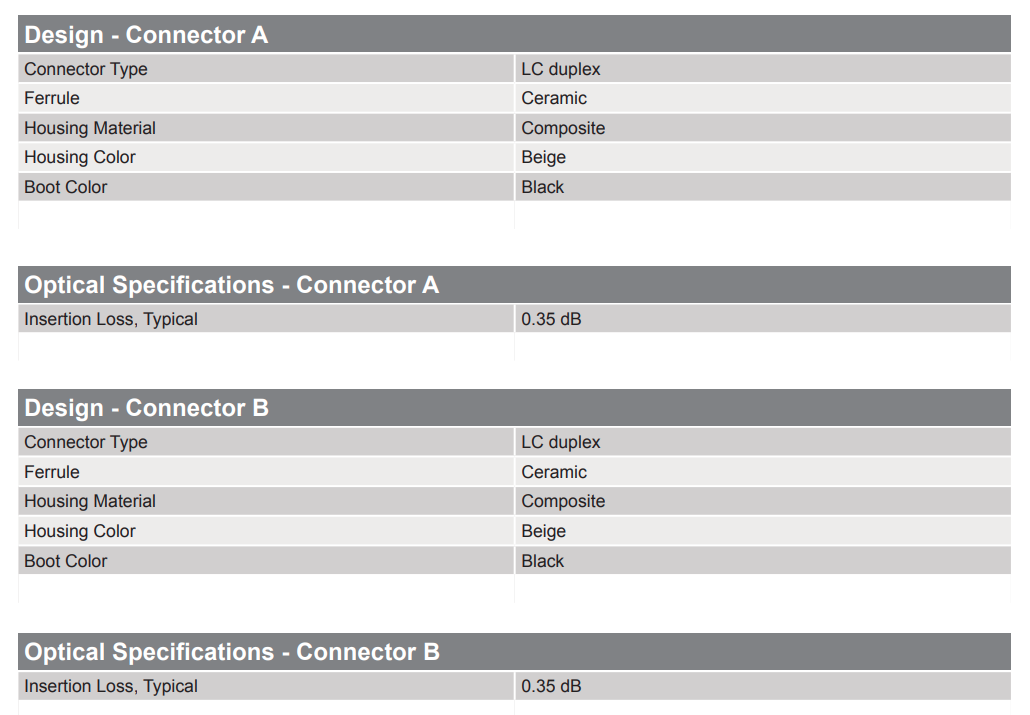This screenshot has height=715, width=1030.
Task: Select the "Ferrule" label under Connector A
Action: (x=52, y=98)
